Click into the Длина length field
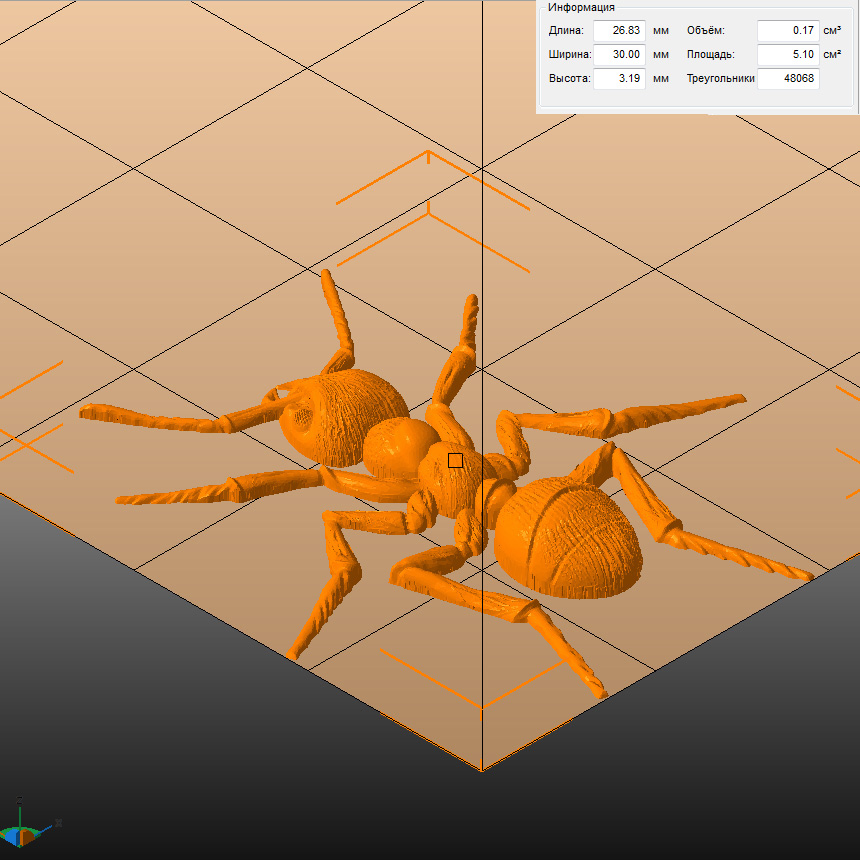The width and height of the screenshot is (860, 860). [x=619, y=31]
